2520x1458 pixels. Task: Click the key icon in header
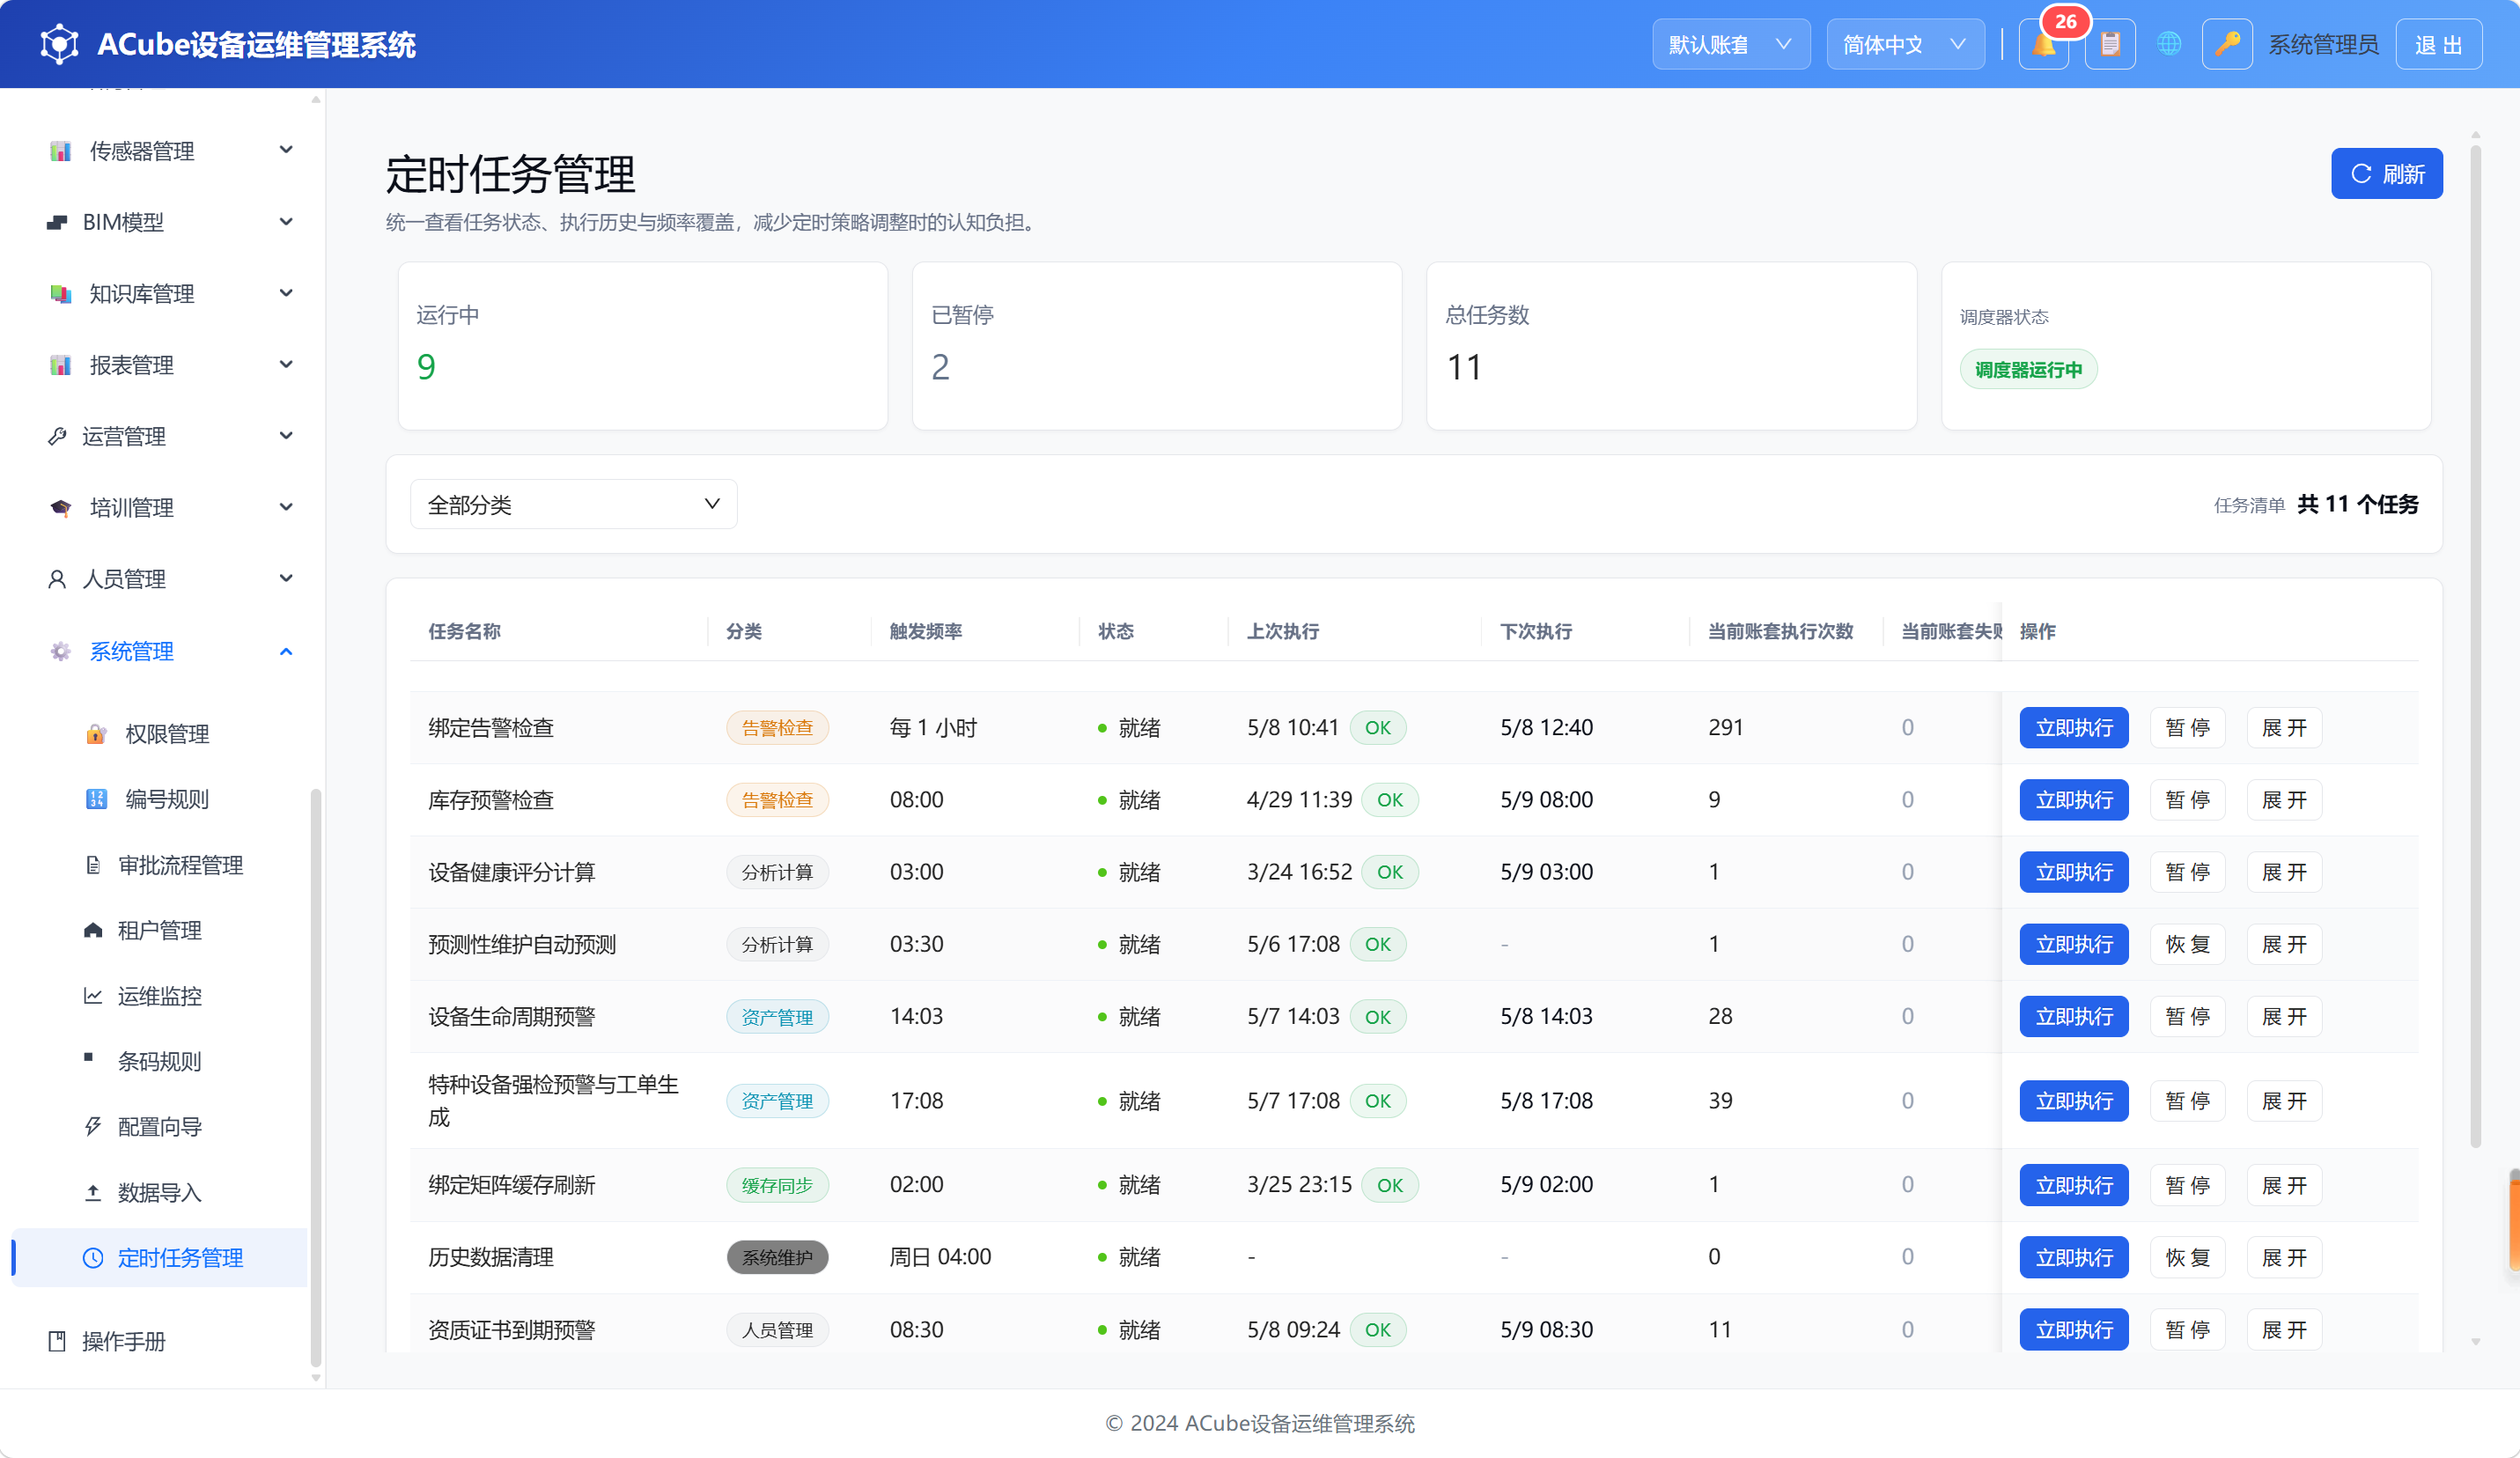[x=2227, y=45]
